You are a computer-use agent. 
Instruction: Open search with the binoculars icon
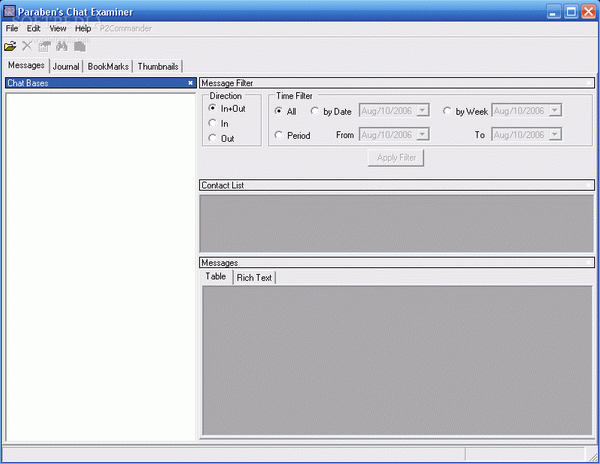coord(62,47)
